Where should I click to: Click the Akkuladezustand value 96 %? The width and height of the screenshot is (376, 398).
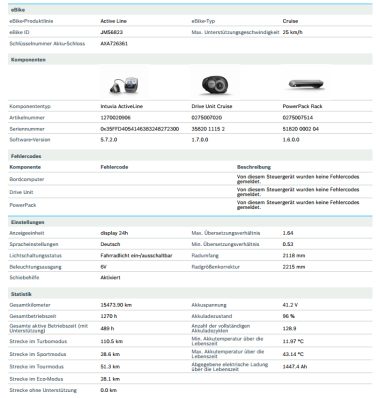click(289, 316)
